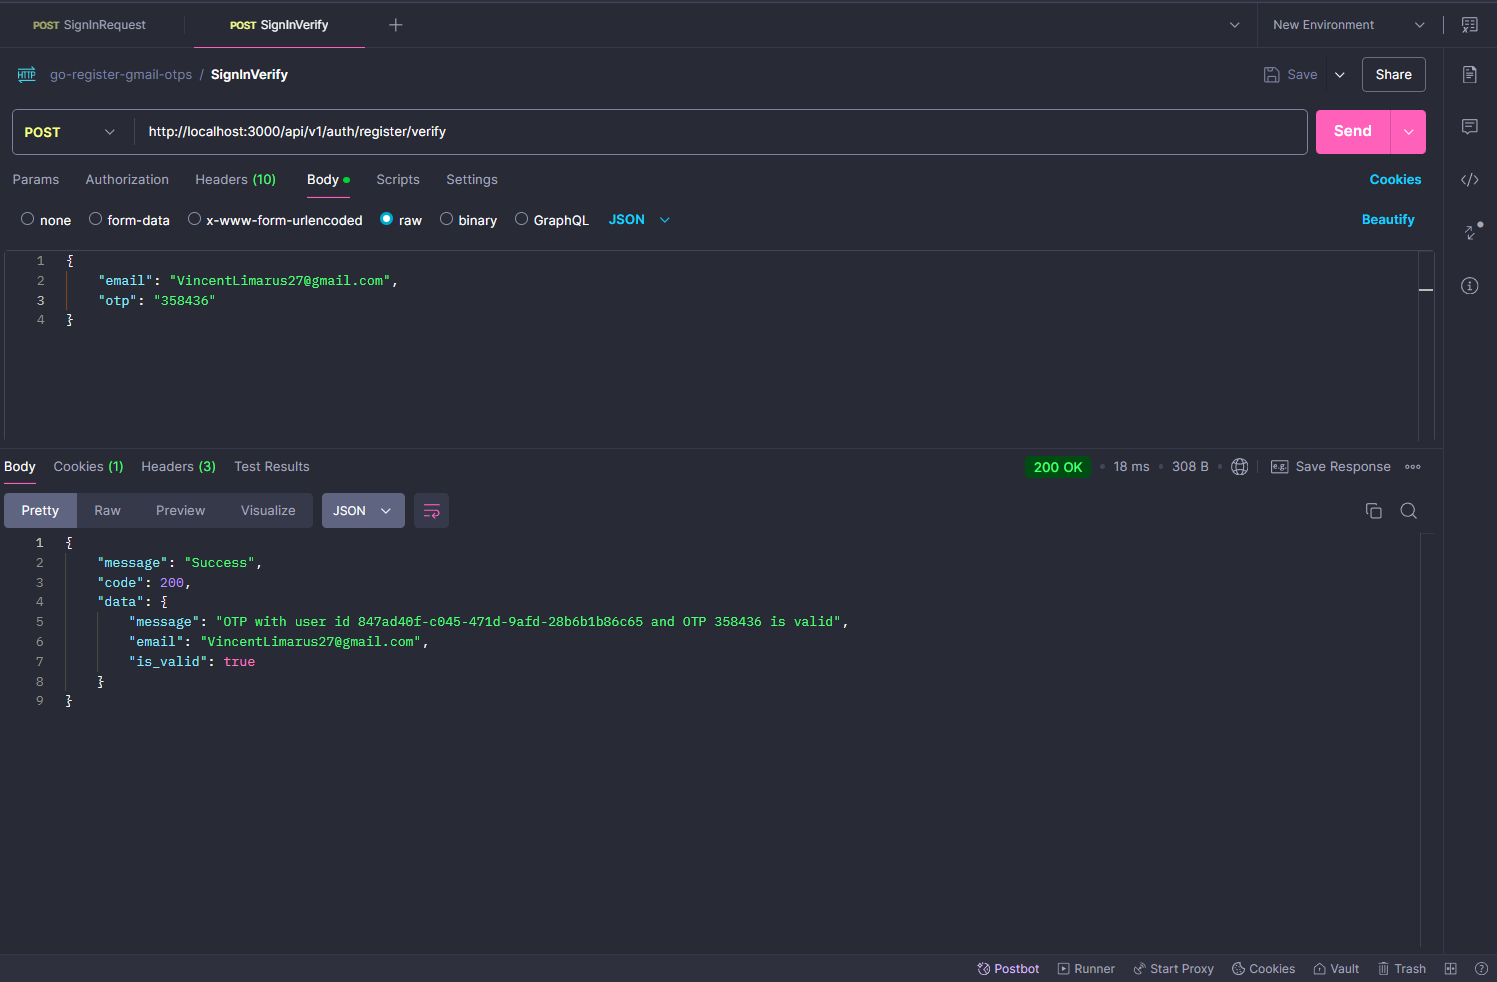The width and height of the screenshot is (1497, 982).
Task: Open the environment quick look icon
Action: click(1470, 25)
